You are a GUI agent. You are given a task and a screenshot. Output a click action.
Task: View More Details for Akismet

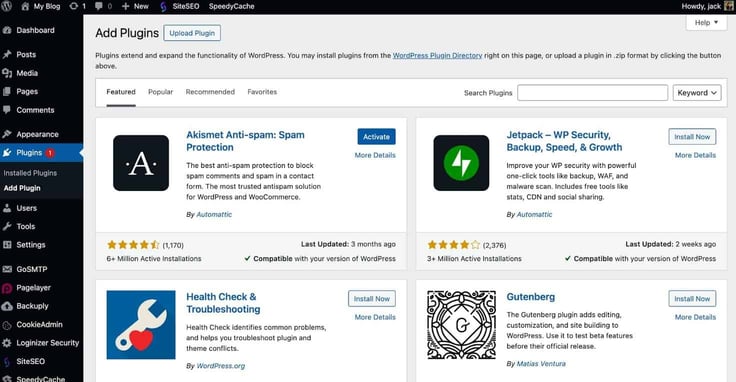[x=375, y=155]
